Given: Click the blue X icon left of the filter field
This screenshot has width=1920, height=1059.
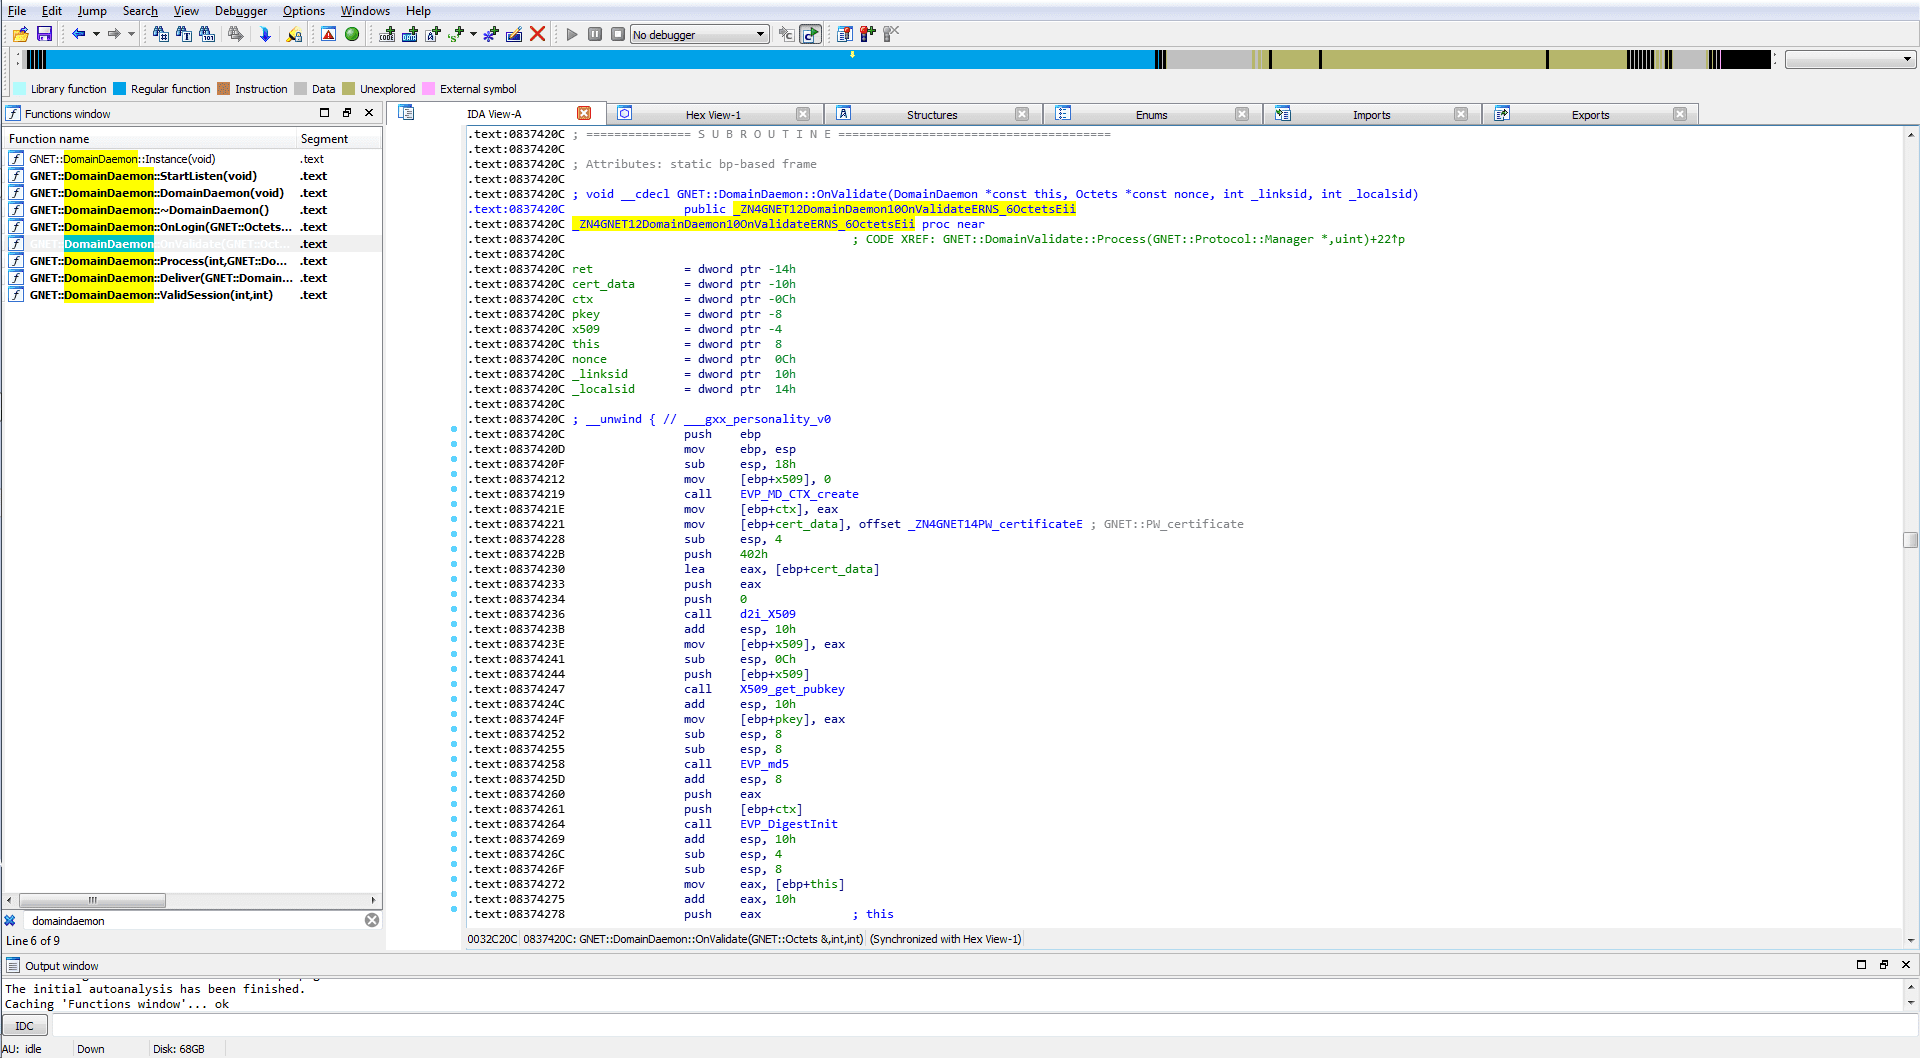Looking at the screenshot, I should tap(10, 921).
